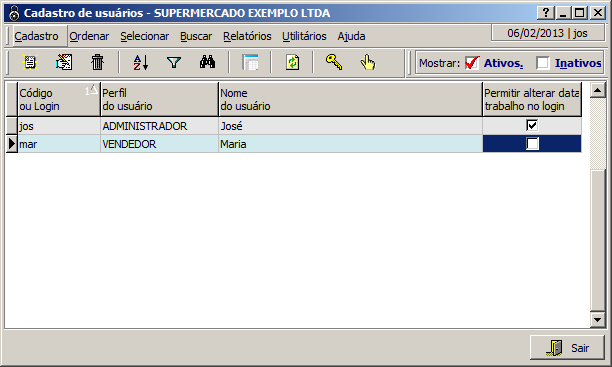Click the yellow key password icon
612x367 pixels.
pos(334,62)
